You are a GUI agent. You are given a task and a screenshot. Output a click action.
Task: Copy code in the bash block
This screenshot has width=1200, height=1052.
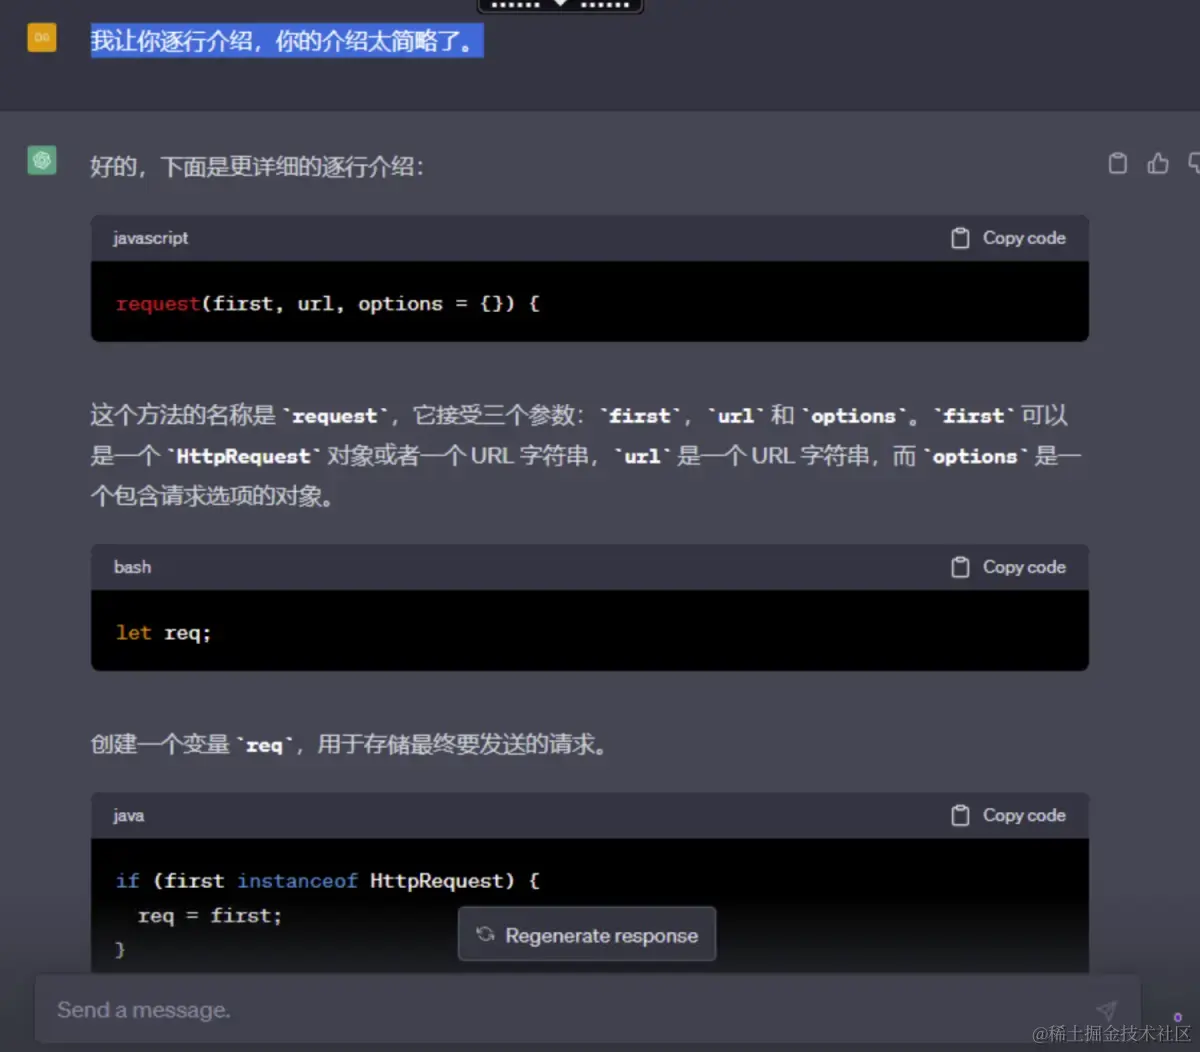[1008, 567]
